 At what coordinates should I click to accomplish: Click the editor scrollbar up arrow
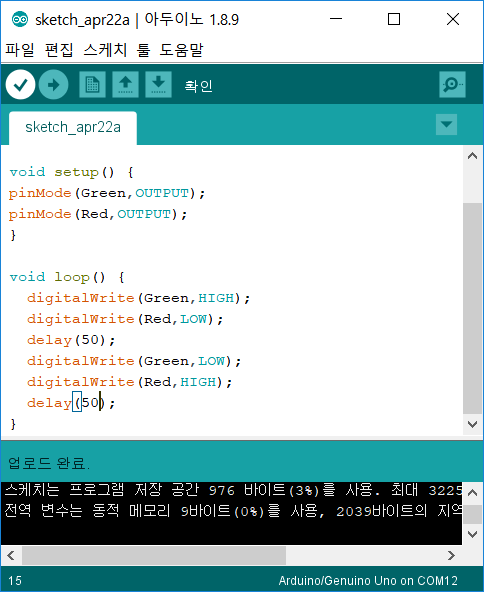tap(472, 156)
